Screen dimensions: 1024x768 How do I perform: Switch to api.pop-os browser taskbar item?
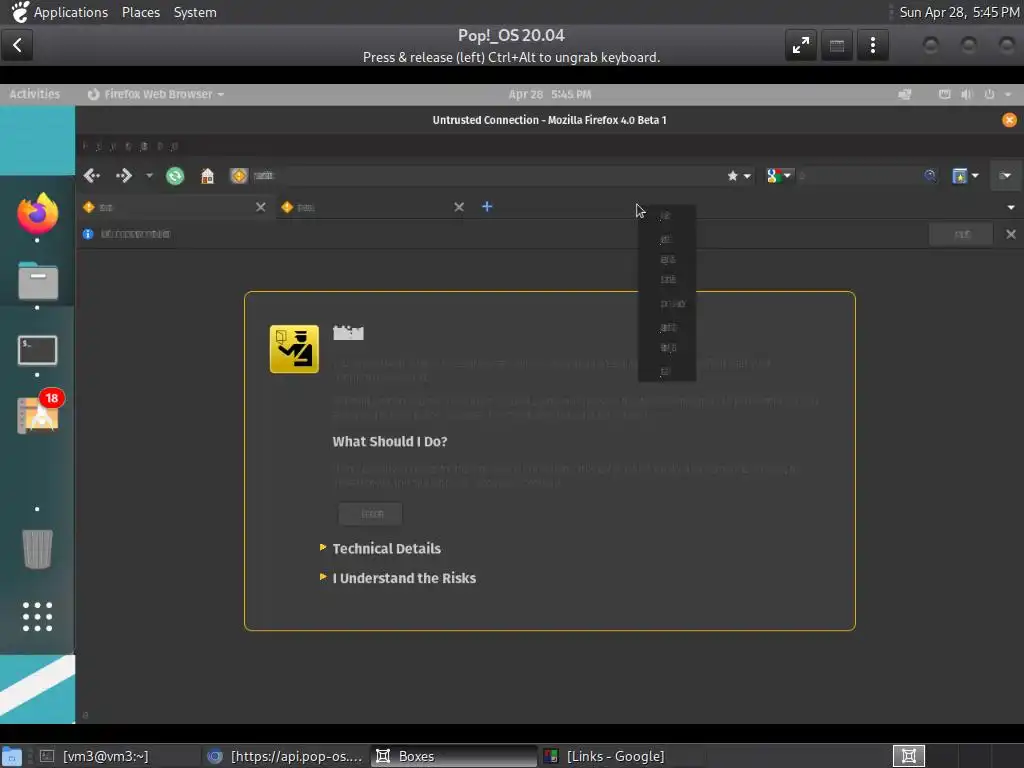pyautogui.click(x=285, y=756)
